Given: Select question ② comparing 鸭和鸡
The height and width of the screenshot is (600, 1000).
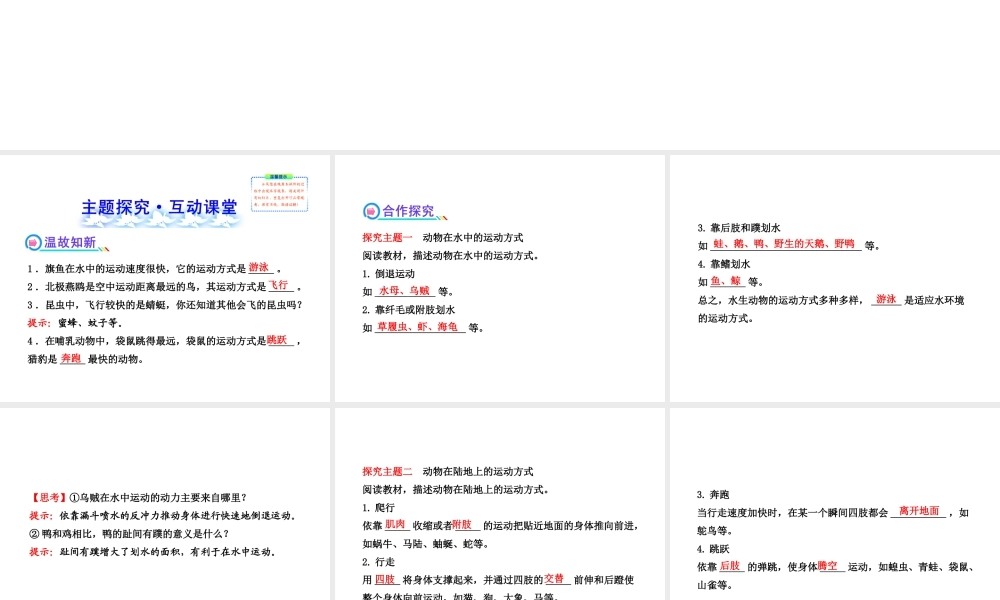Looking at the screenshot, I should tap(129, 534).
